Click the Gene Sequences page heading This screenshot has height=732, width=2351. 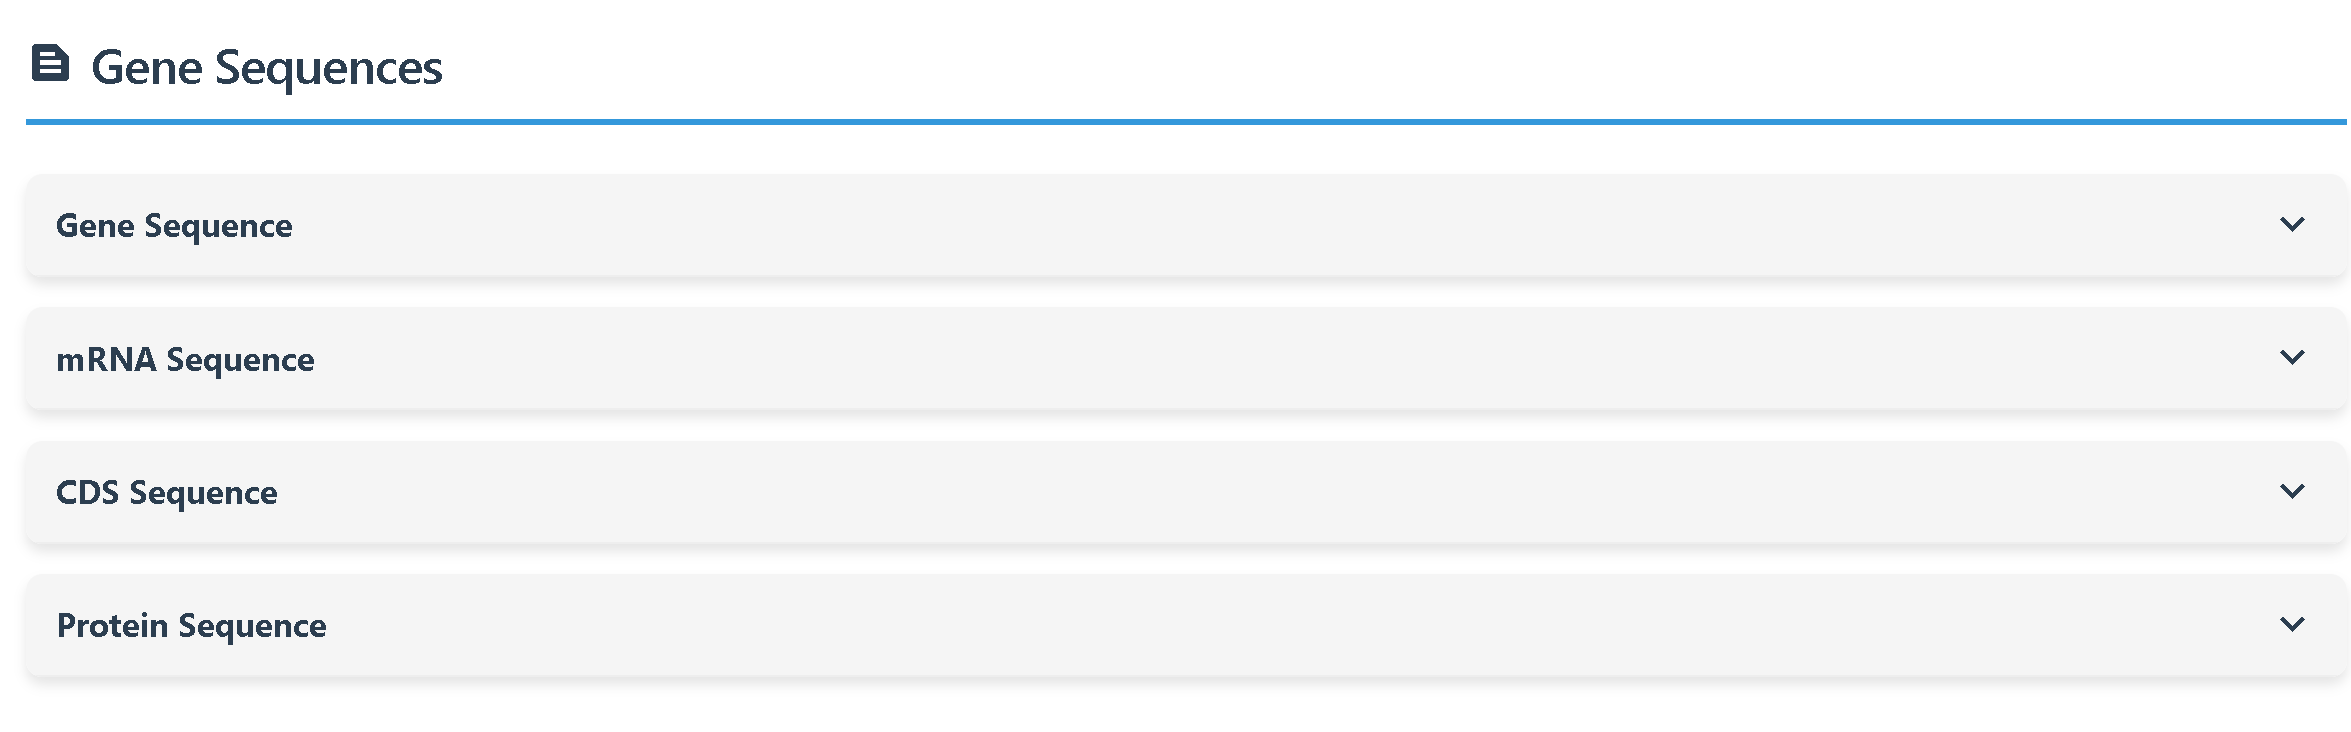(266, 68)
